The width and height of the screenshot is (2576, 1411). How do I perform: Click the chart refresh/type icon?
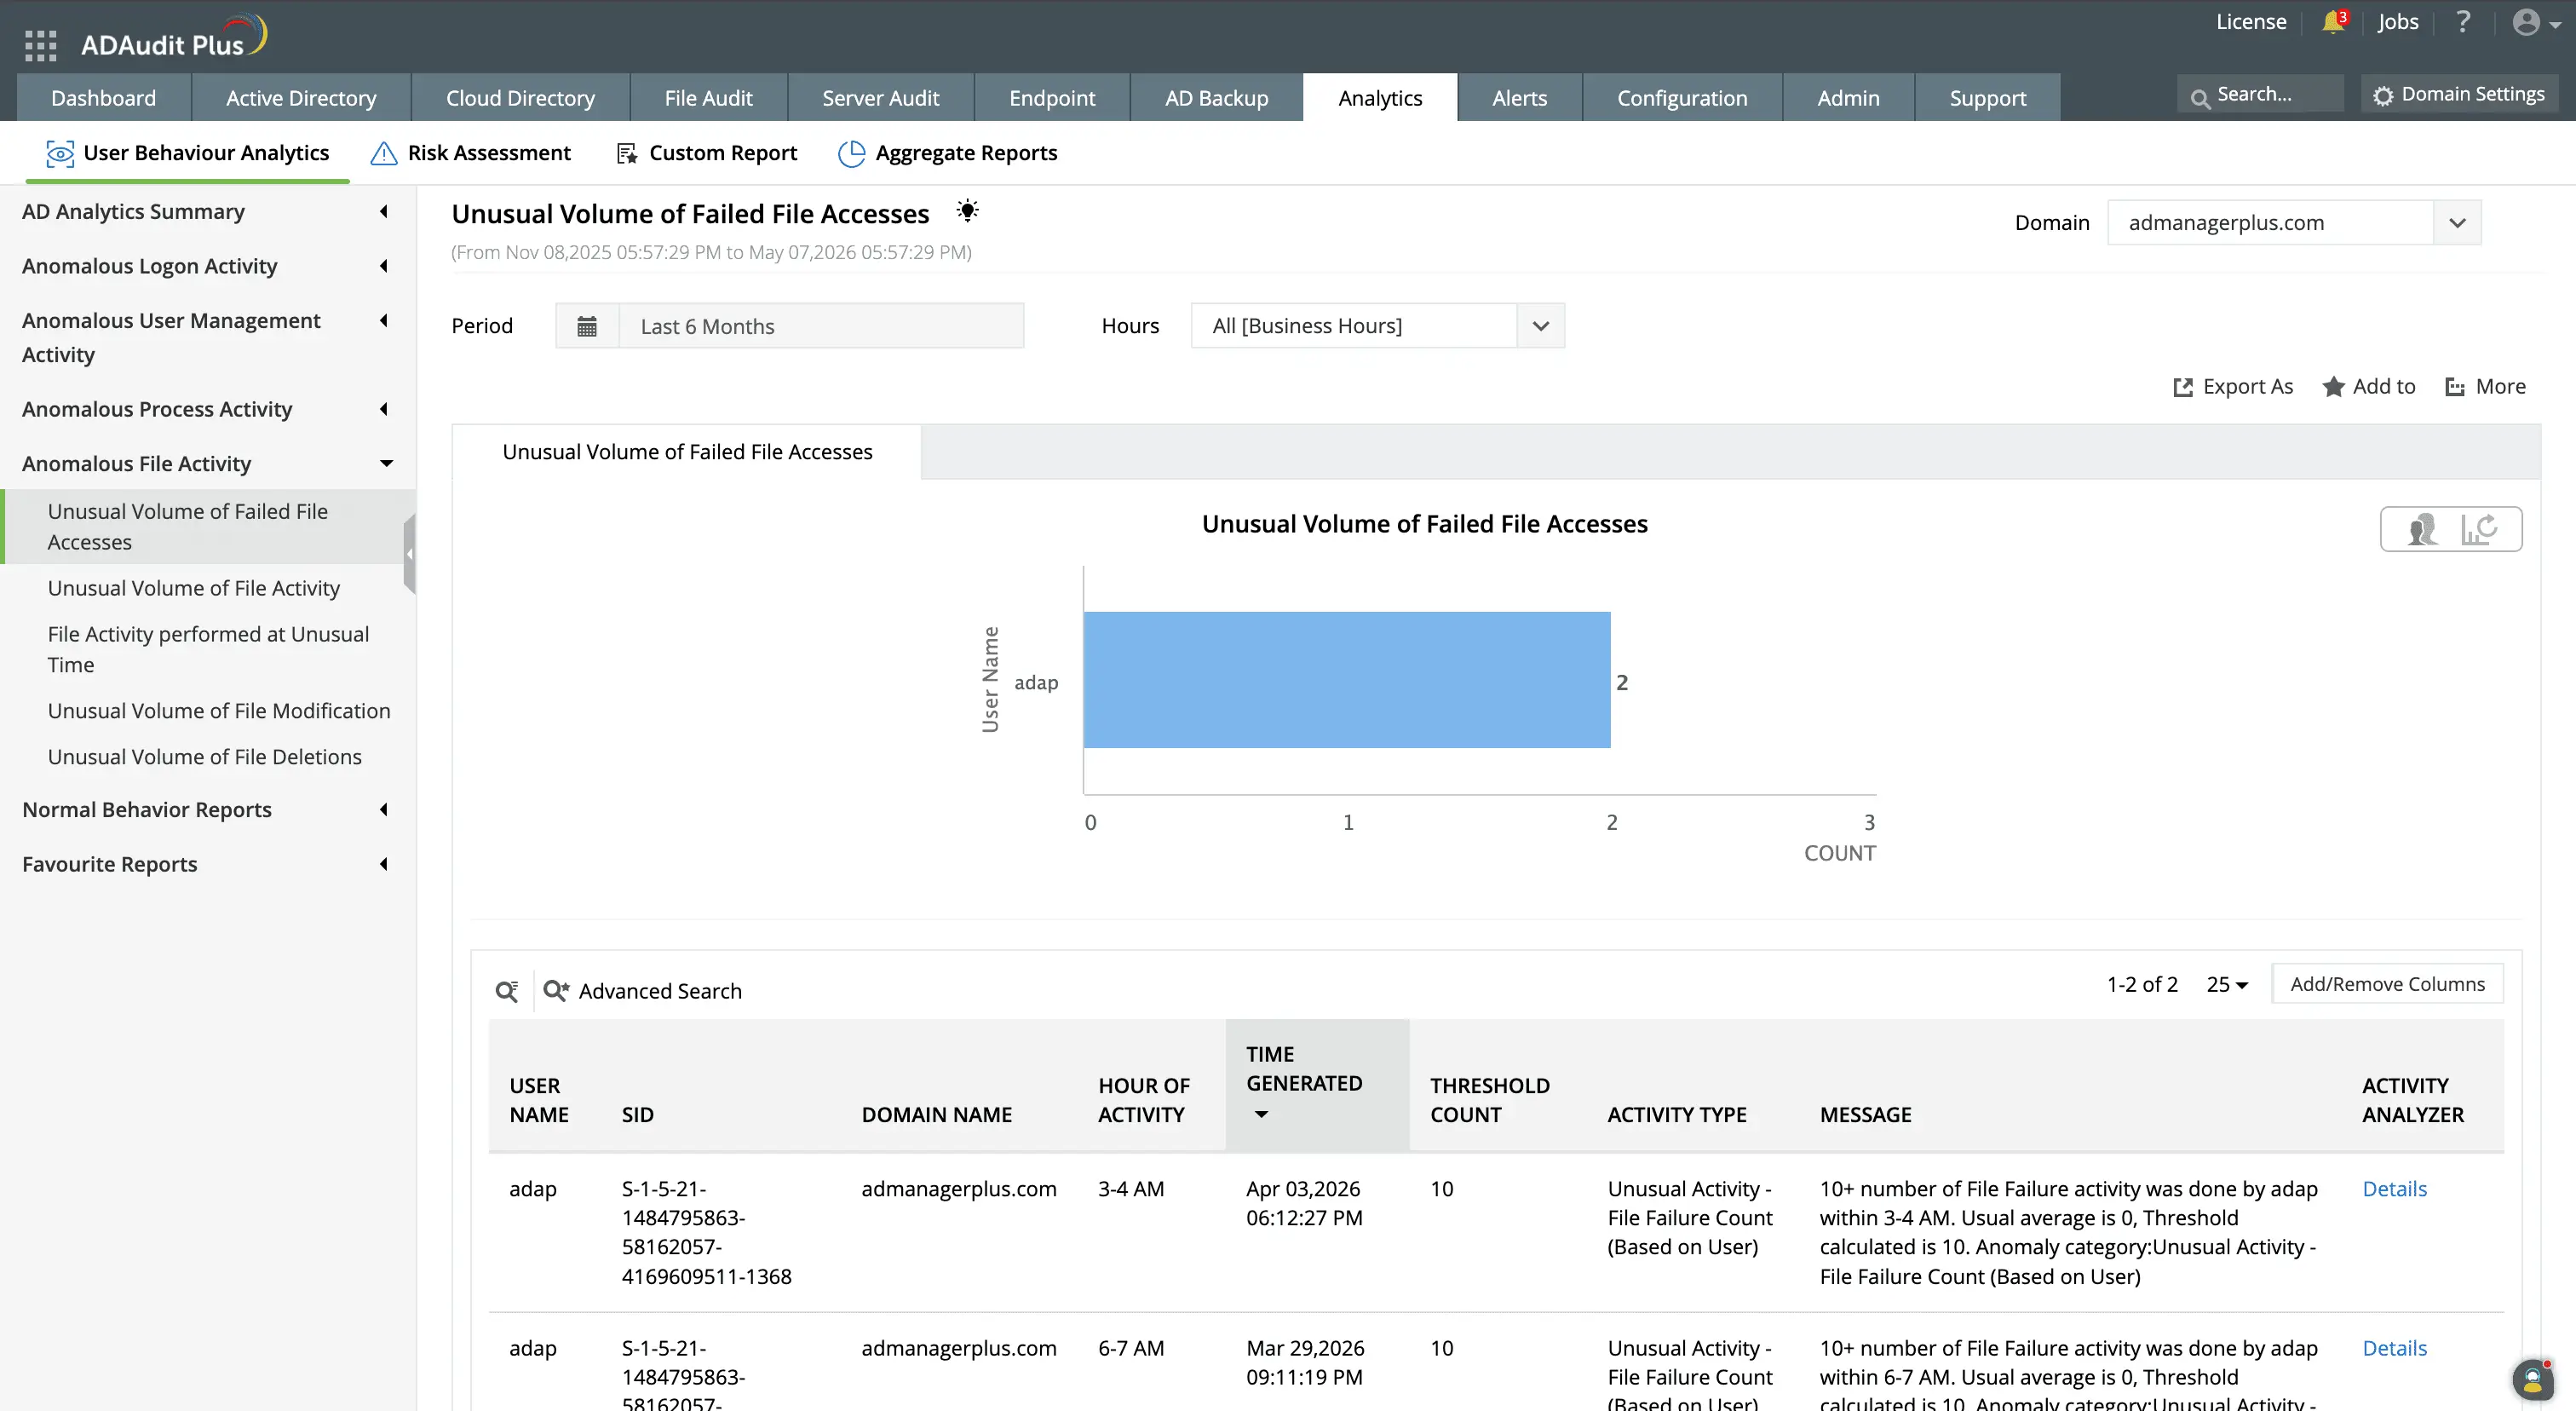click(2480, 529)
